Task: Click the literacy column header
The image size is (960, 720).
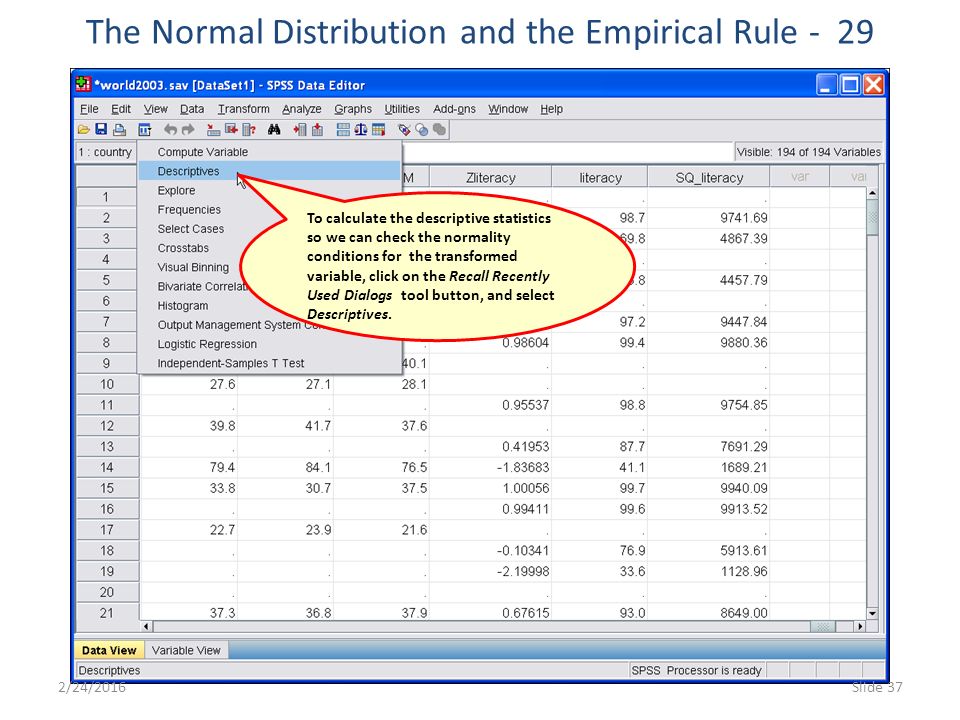Action: tap(600, 178)
